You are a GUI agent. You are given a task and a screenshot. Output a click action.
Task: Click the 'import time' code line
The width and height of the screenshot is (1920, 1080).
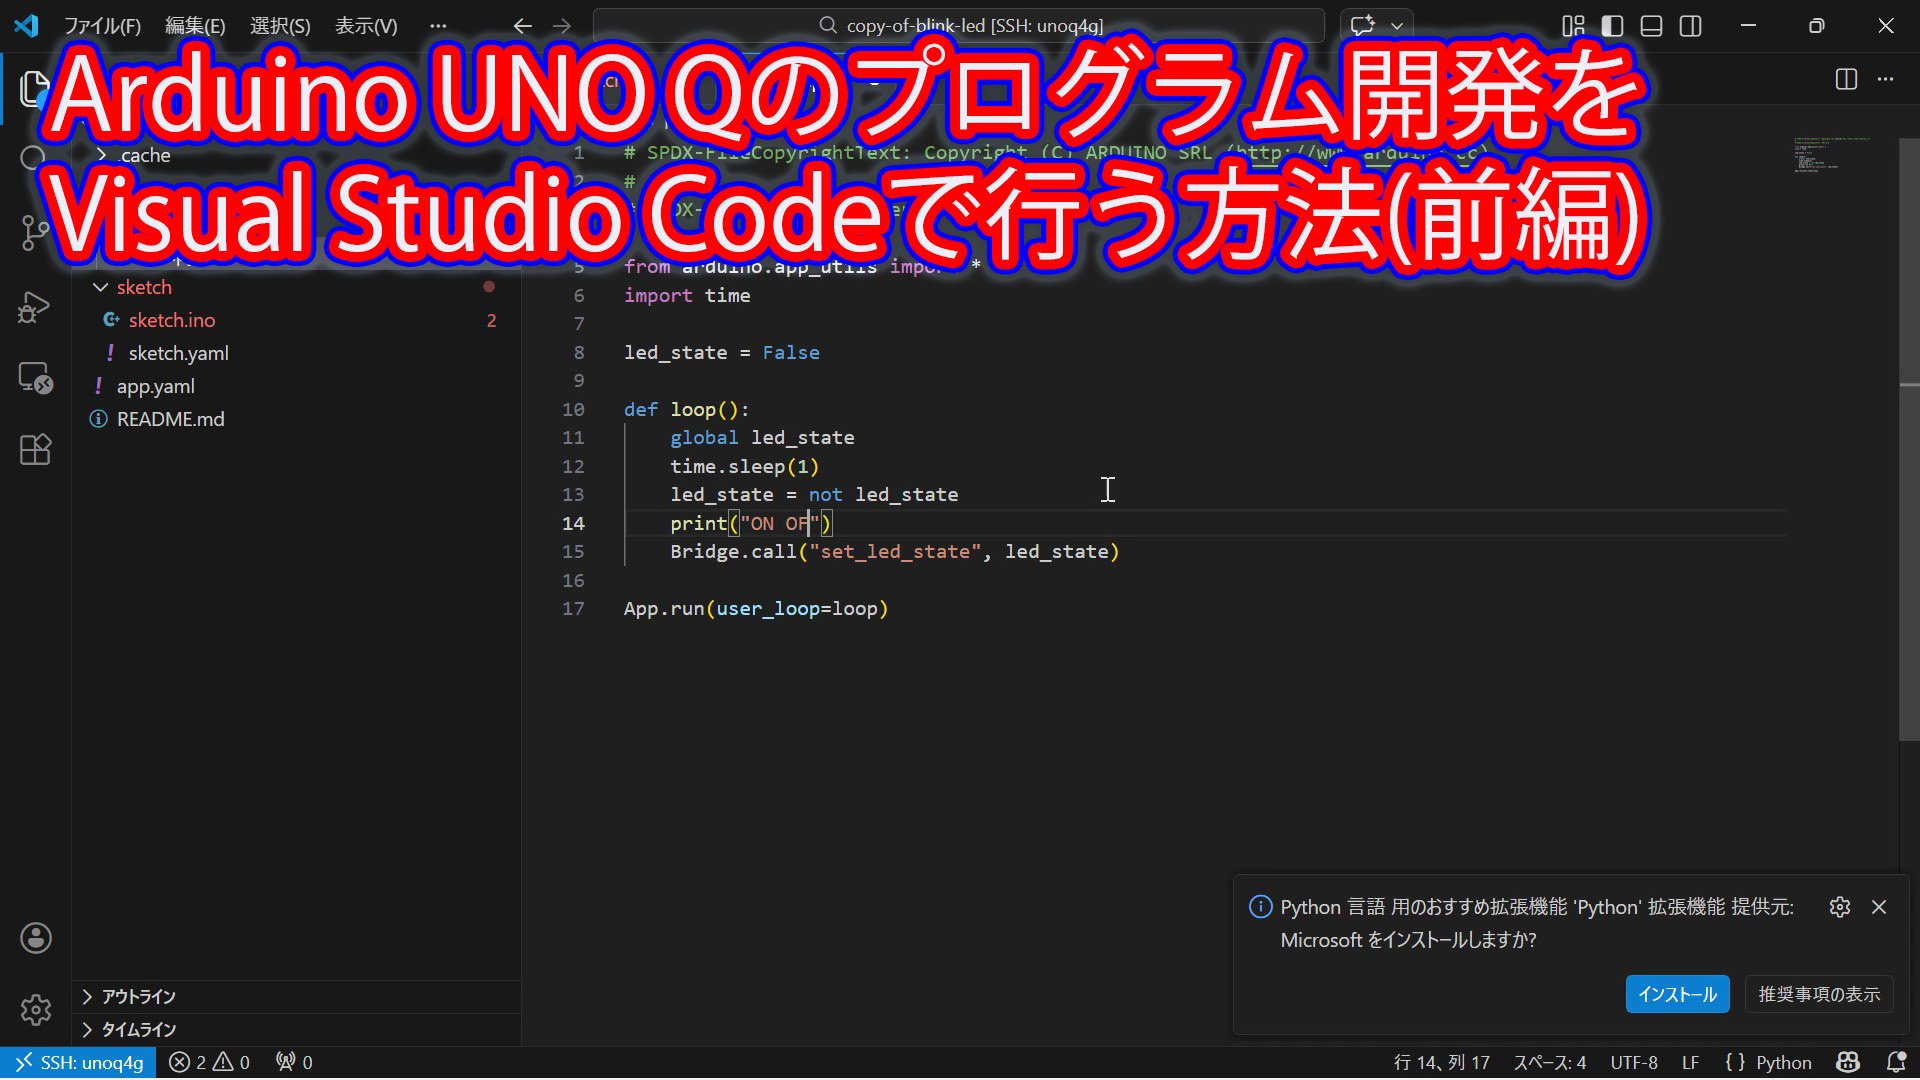pyautogui.click(x=687, y=295)
